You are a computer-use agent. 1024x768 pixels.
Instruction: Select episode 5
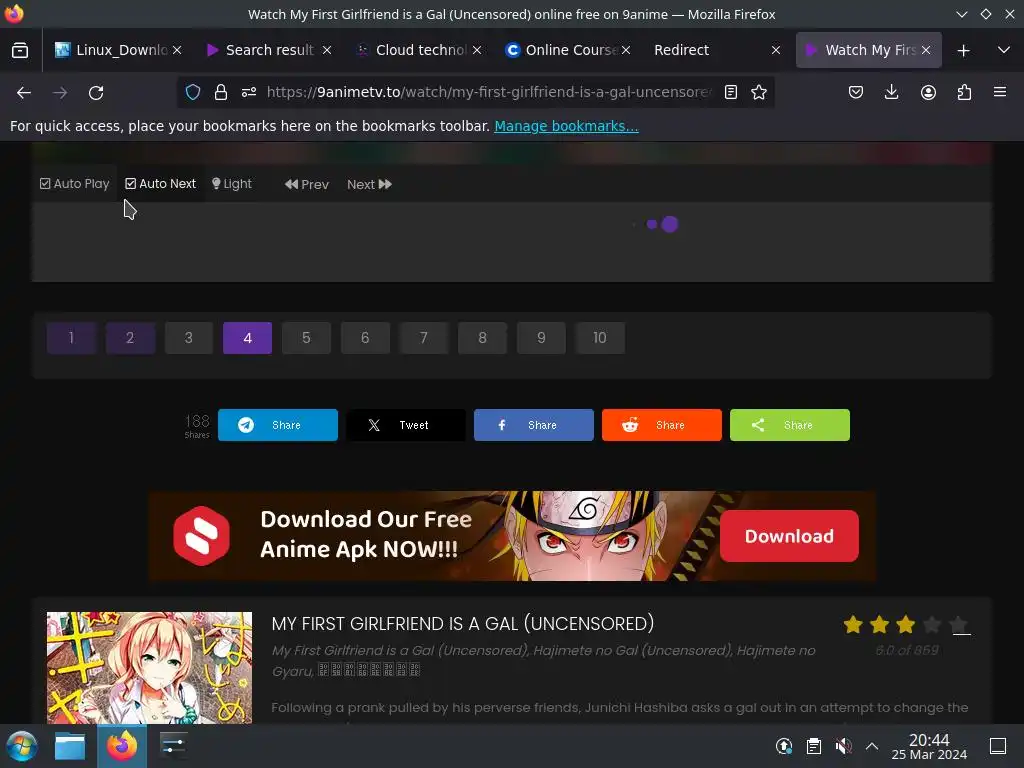[x=306, y=338]
